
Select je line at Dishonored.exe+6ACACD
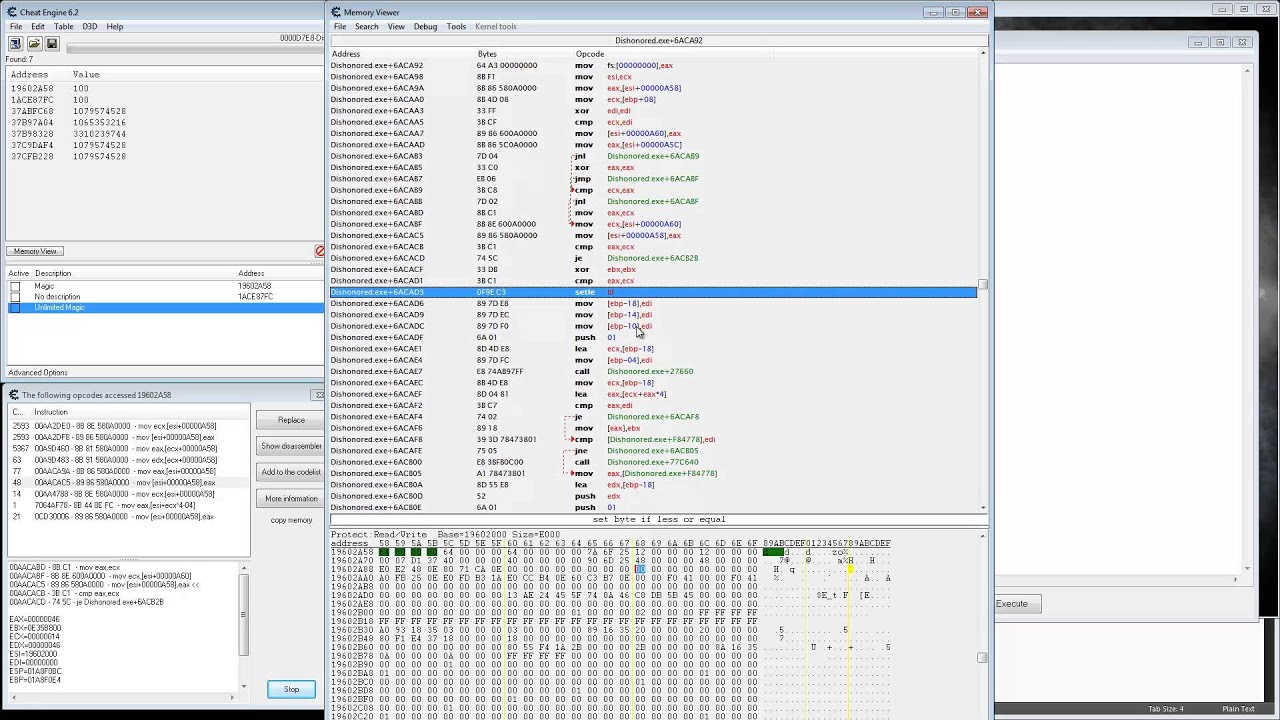pos(653,258)
